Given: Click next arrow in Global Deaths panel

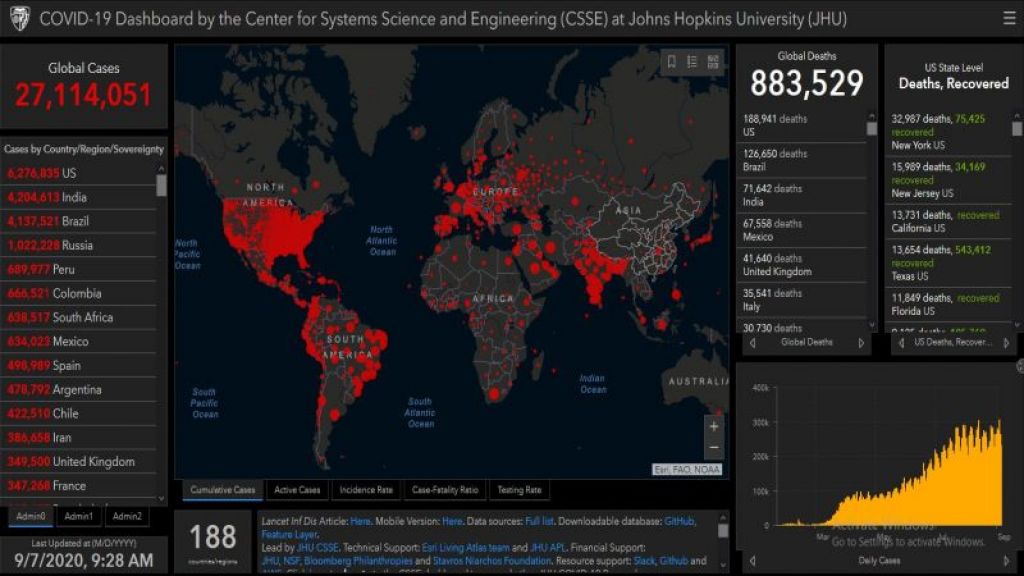Looking at the screenshot, I should (861, 343).
